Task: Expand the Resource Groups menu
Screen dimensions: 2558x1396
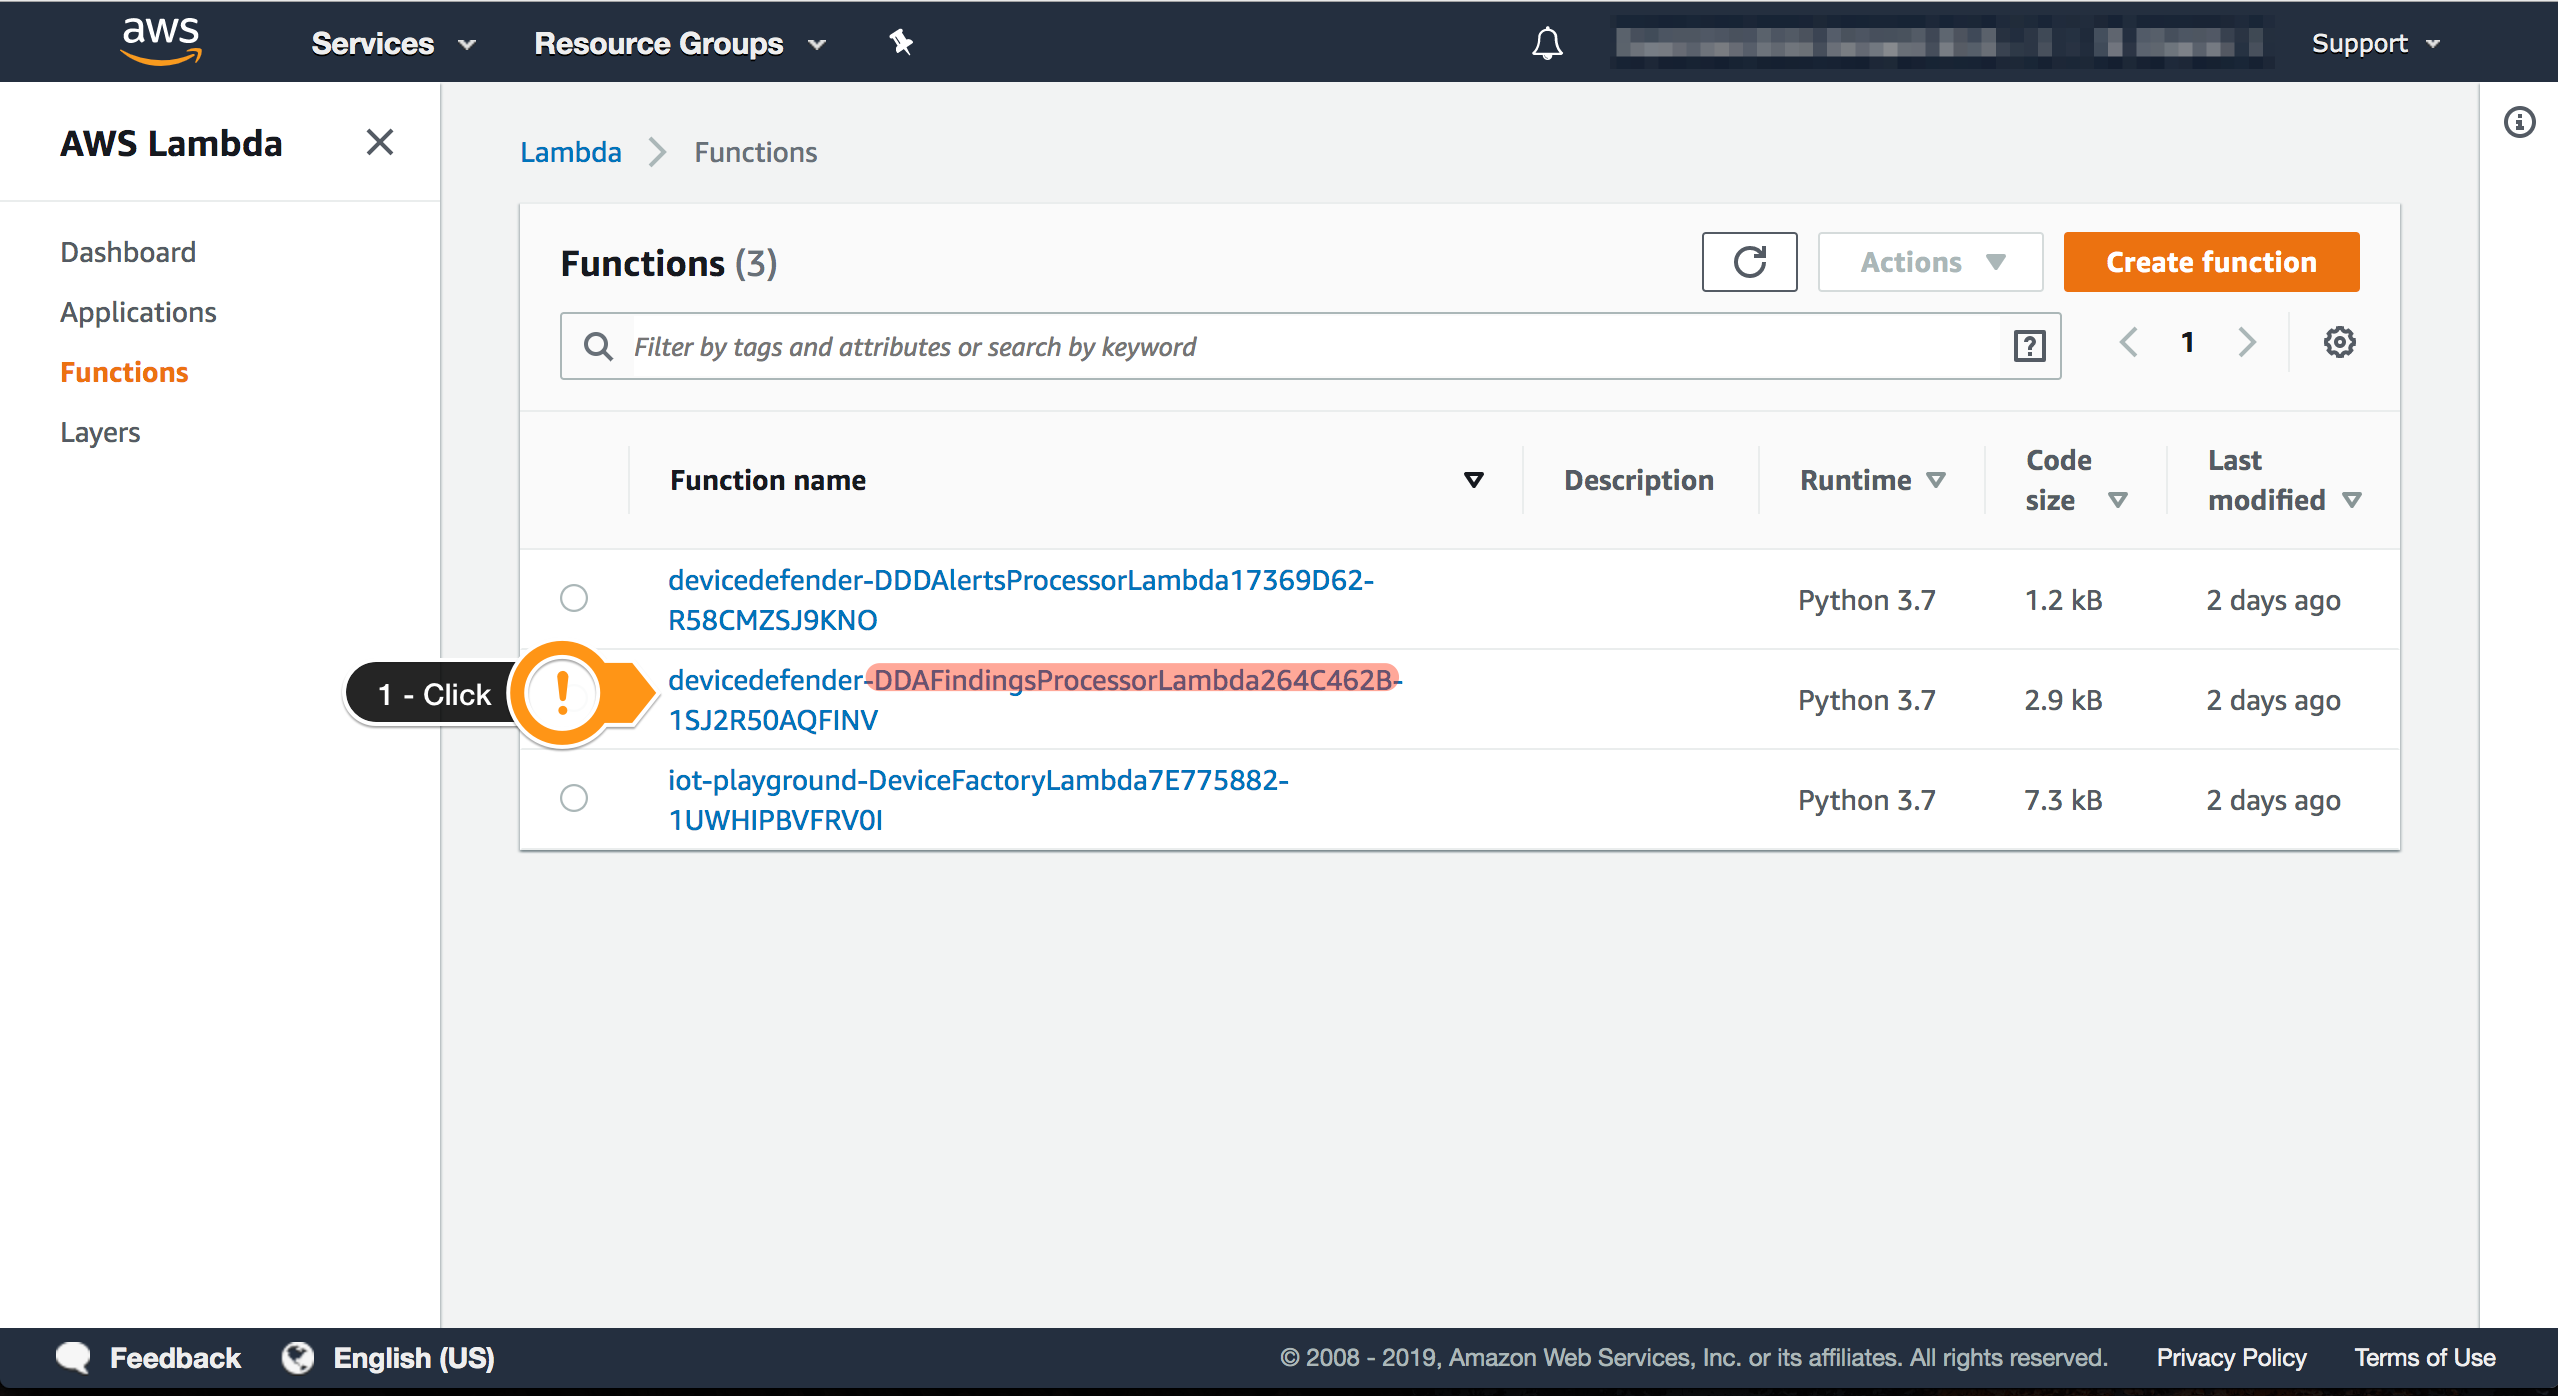Action: point(680,43)
